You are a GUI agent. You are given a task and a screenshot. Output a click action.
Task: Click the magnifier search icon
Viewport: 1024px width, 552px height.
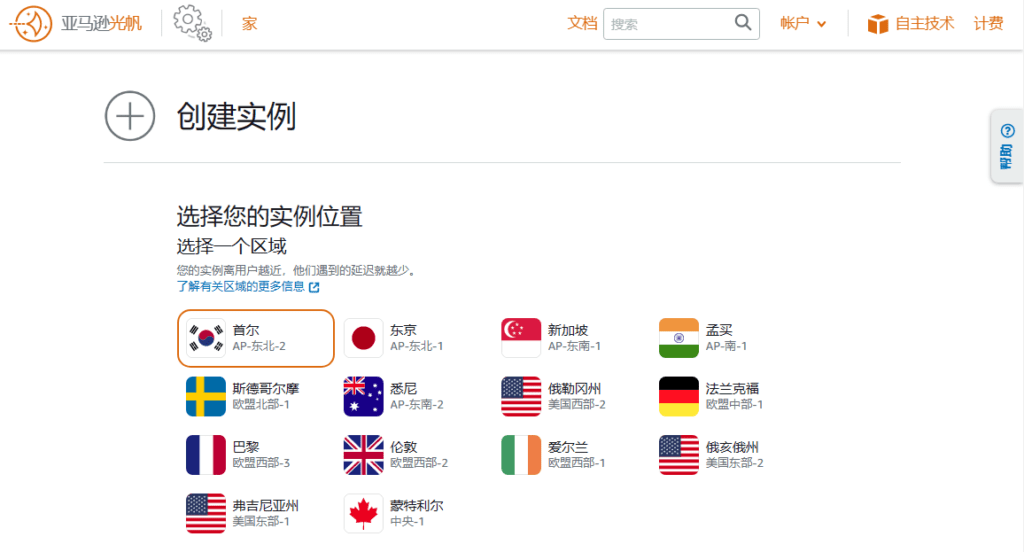[x=743, y=23]
